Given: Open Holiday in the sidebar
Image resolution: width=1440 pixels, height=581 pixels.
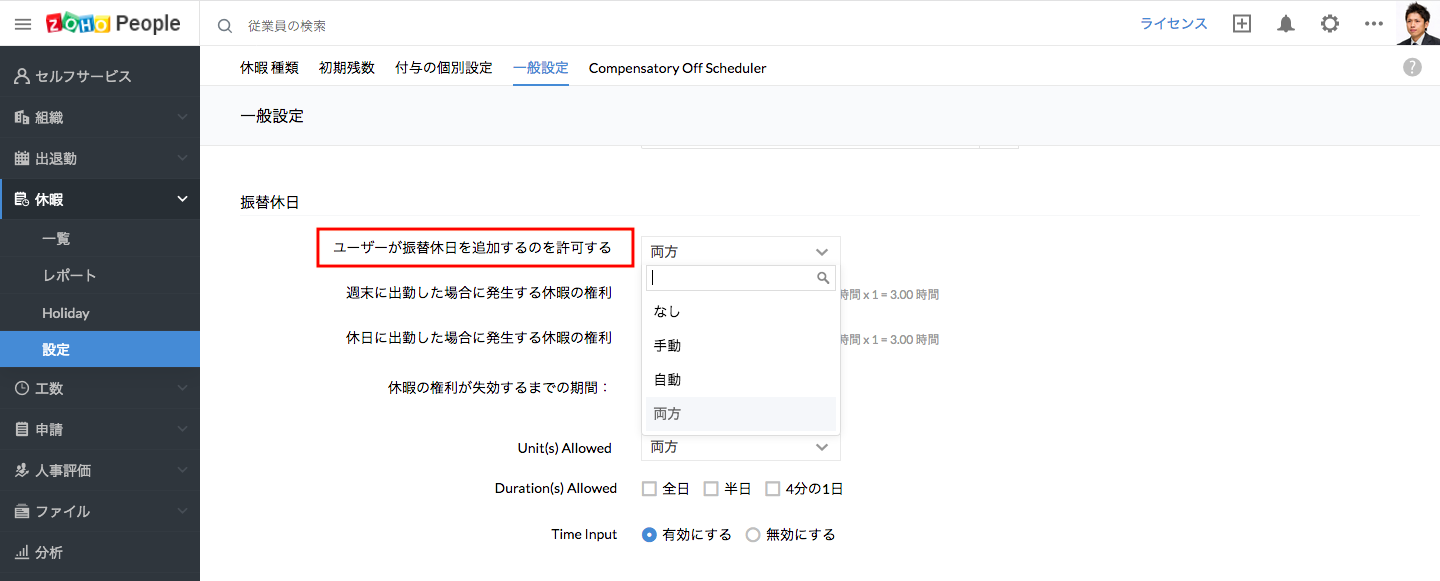Looking at the screenshot, I should click(x=66, y=313).
